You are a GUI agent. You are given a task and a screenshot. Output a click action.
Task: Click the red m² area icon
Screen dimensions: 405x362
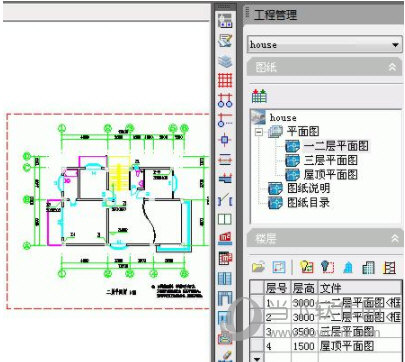click(225, 238)
